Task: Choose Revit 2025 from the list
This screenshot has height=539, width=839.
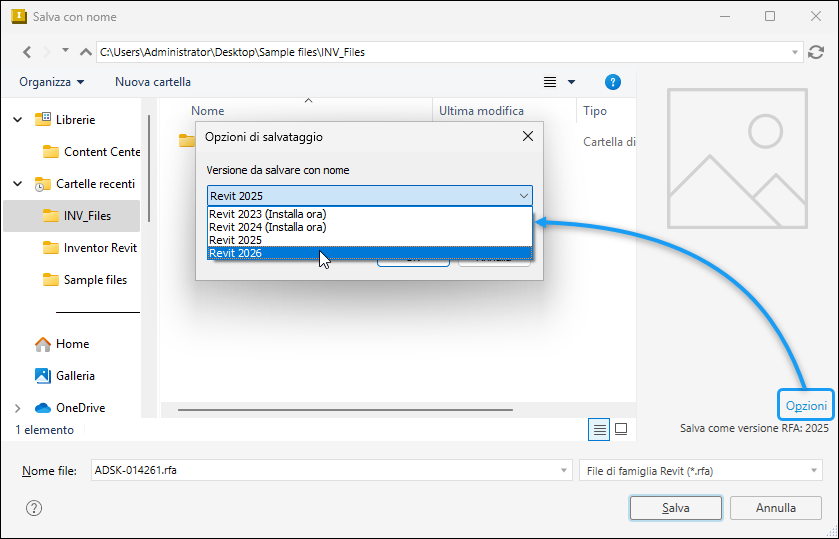Action: 370,240
